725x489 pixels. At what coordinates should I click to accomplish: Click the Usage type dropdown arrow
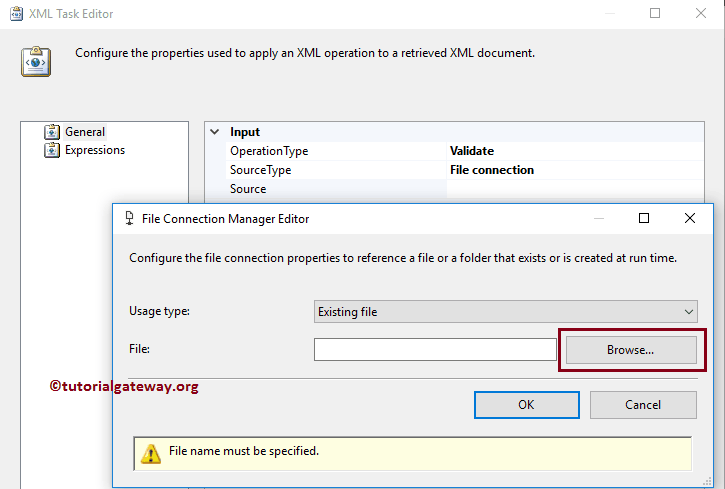pos(688,312)
